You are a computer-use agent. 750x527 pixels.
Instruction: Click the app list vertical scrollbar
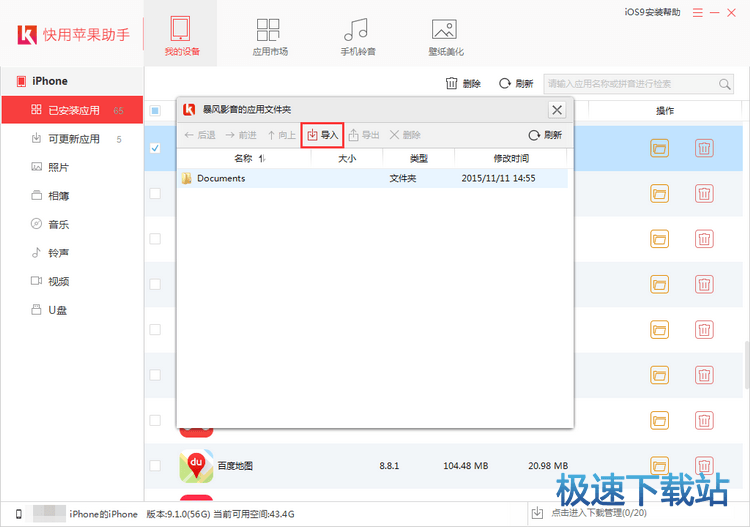747,365
